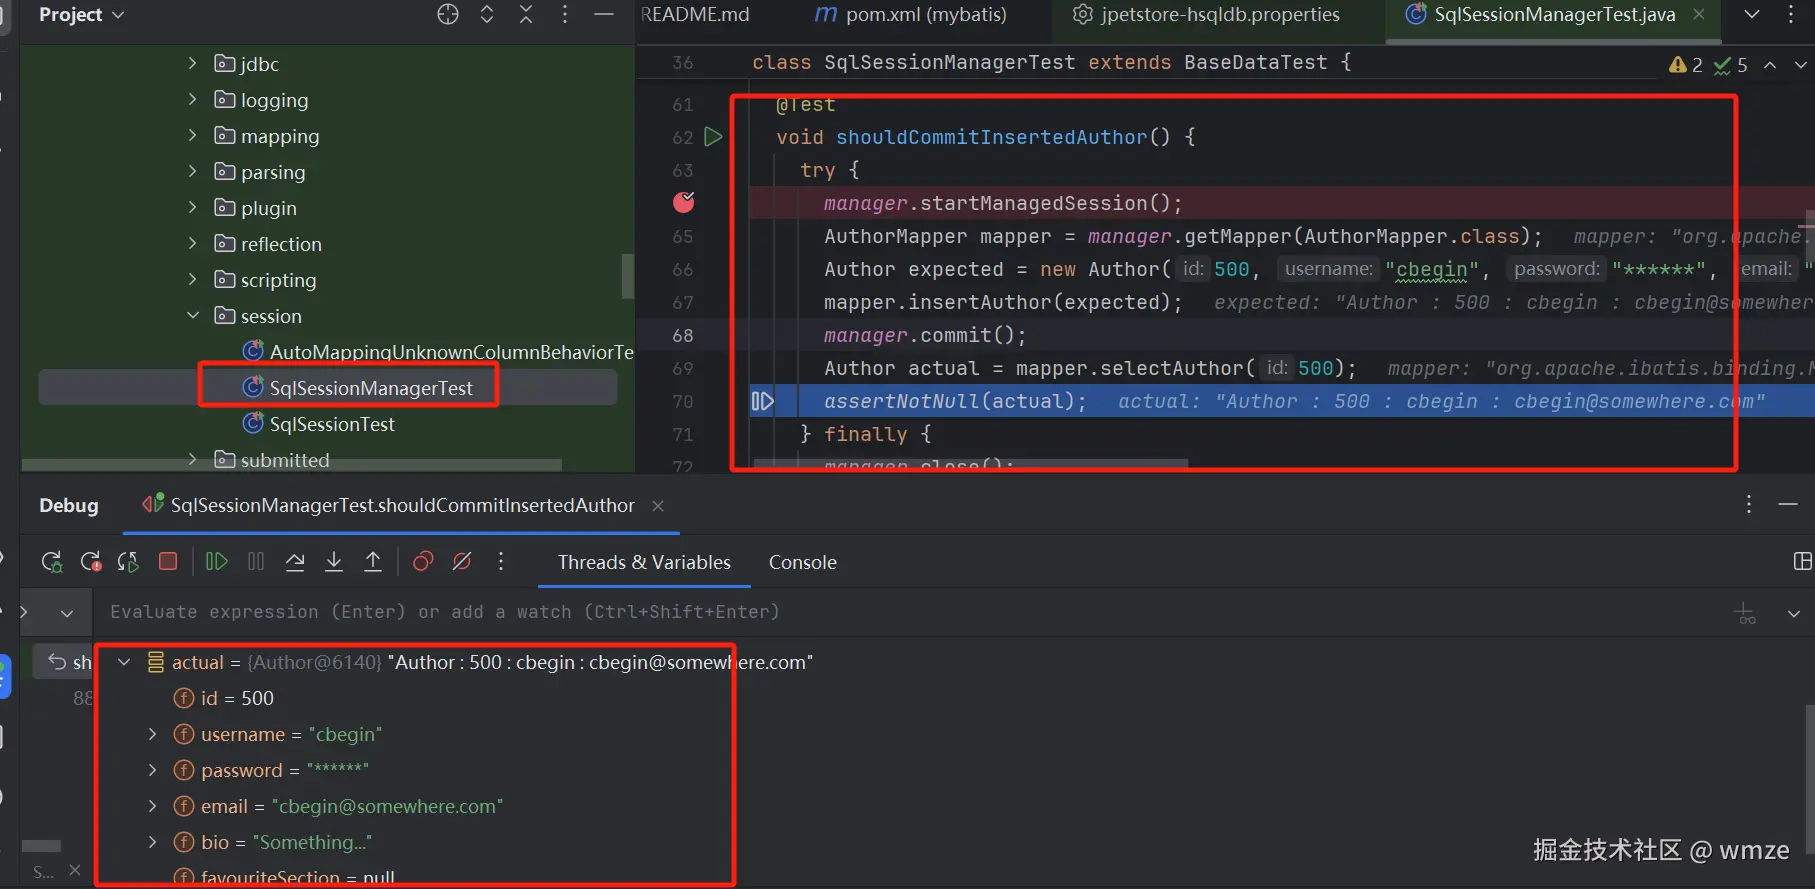Image resolution: width=1815 pixels, height=889 pixels.
Task: Open the frames dropdown chevron in Debug panel
Action: [x=67, y=613]
